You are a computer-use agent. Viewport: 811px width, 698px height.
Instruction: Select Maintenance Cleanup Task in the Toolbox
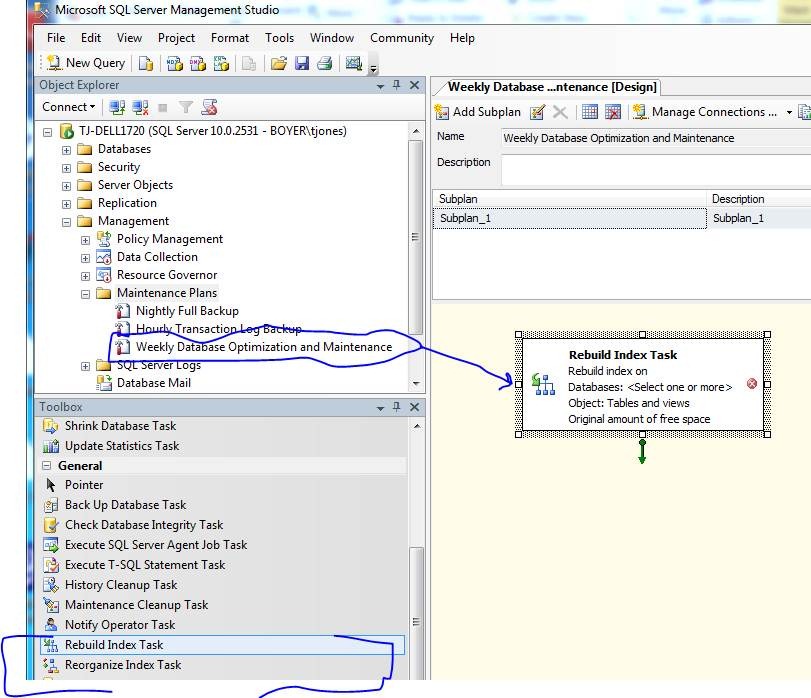(x=136, y=605)
